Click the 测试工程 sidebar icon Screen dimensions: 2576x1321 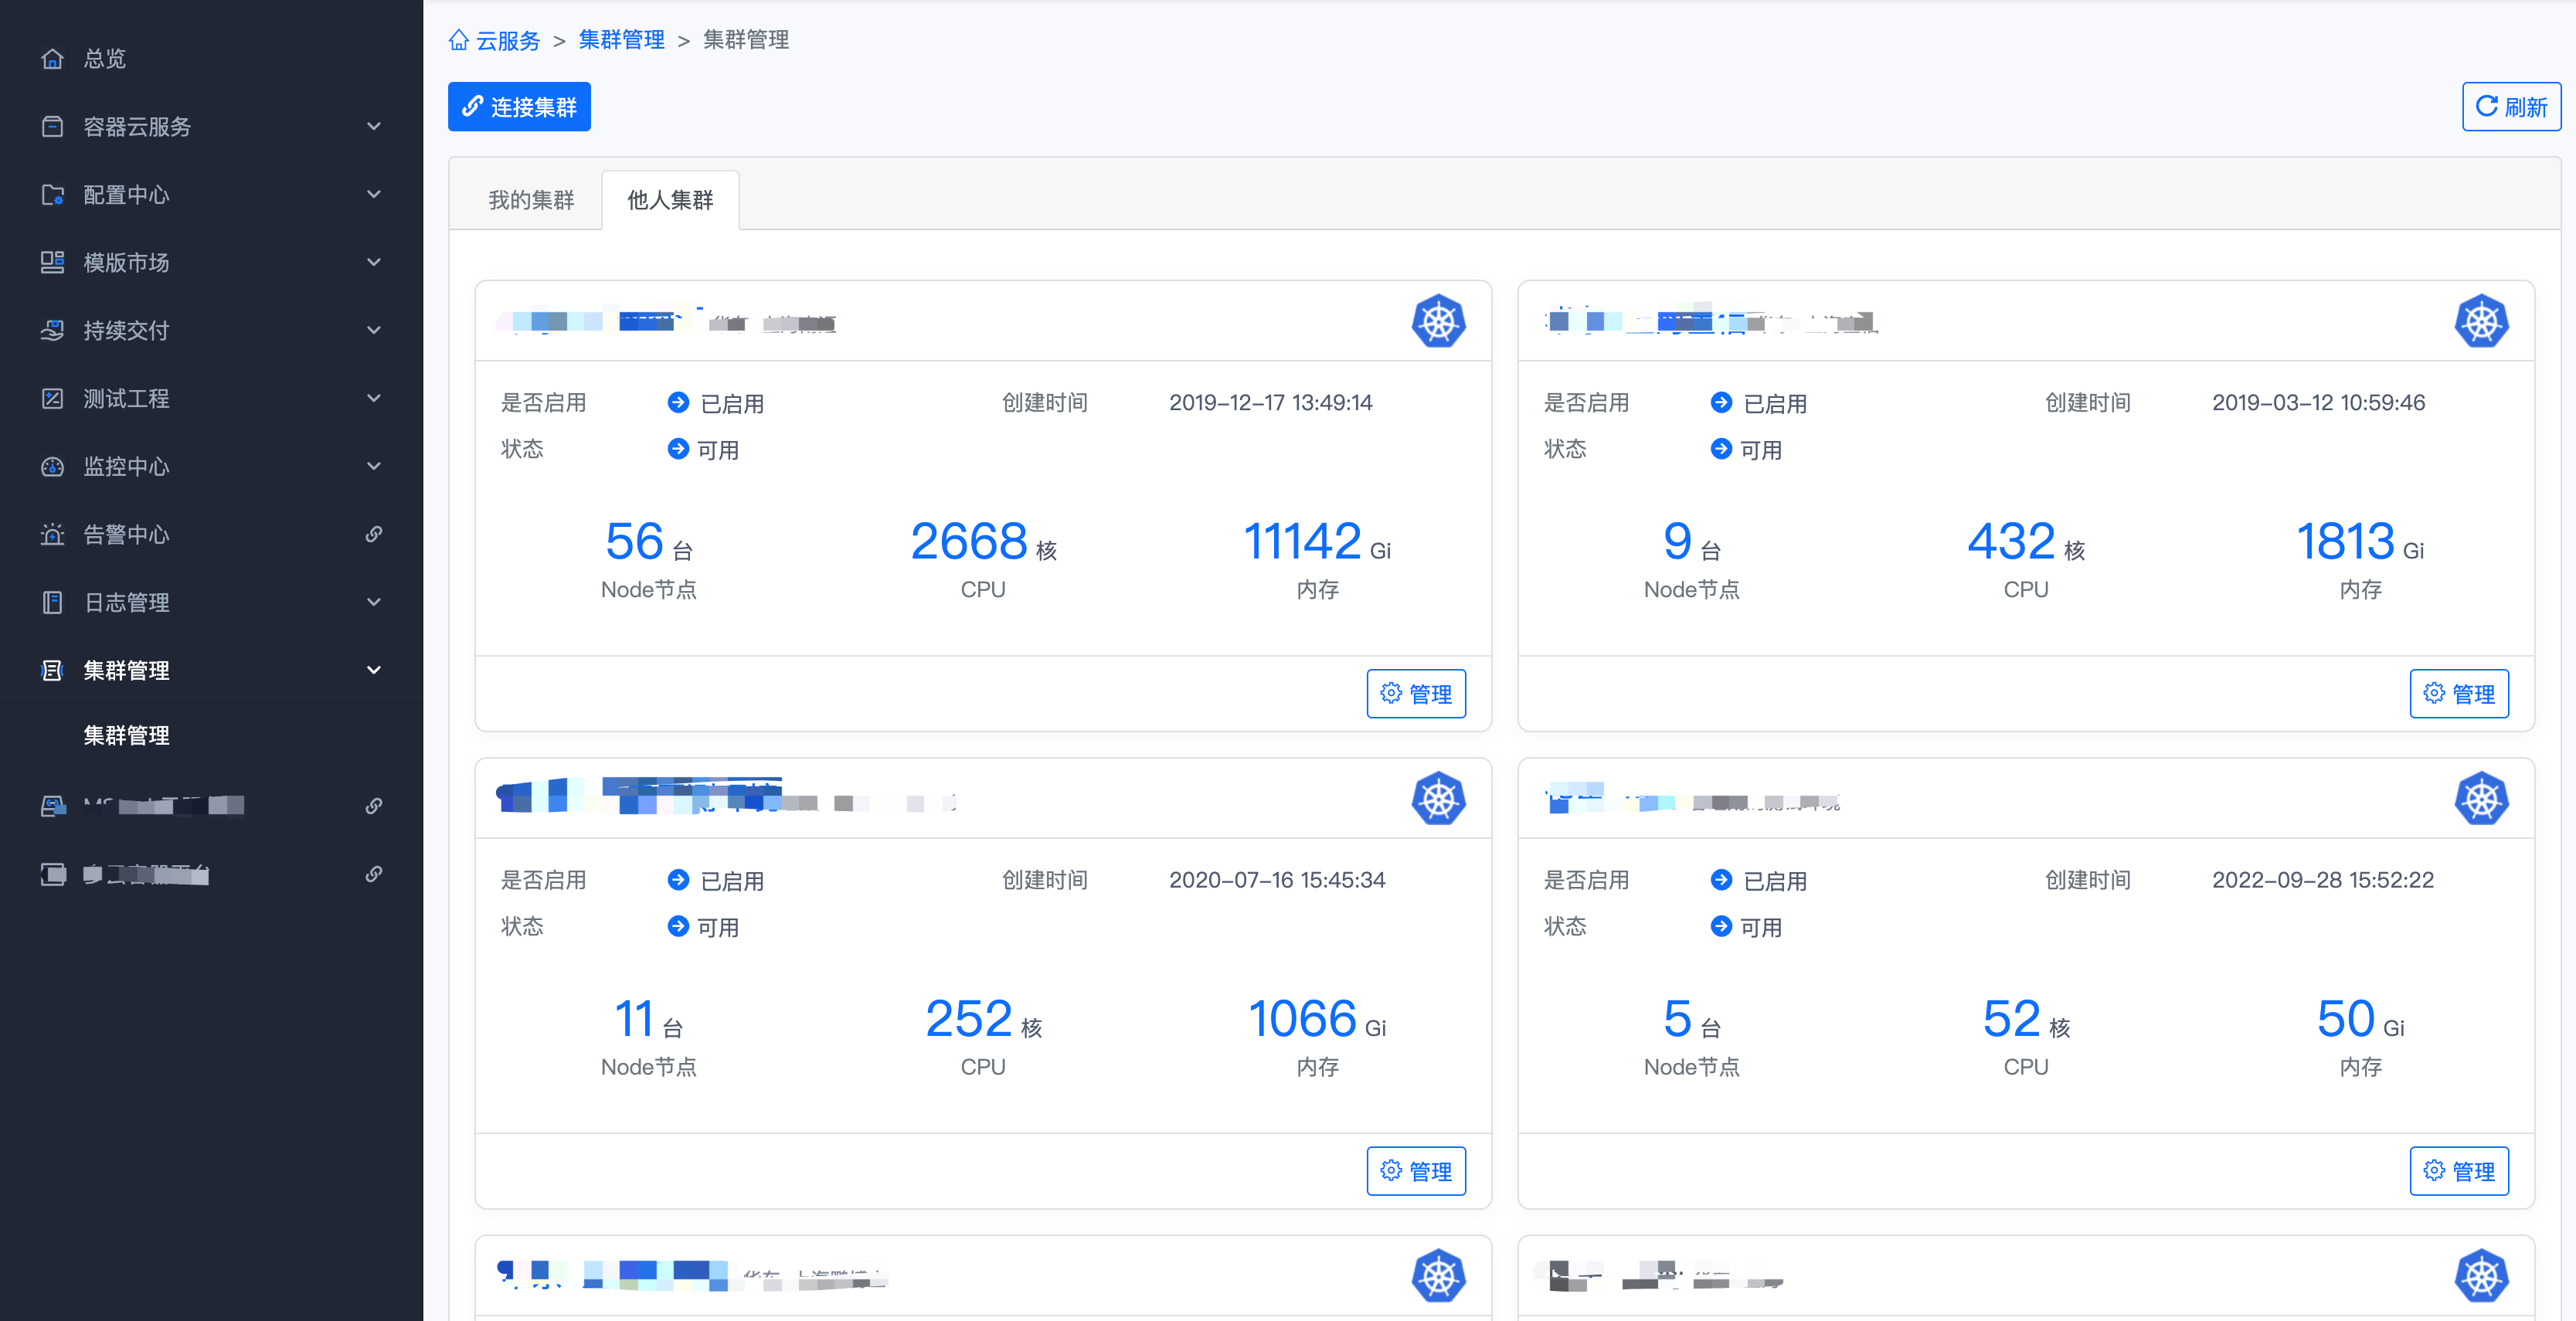52,399
